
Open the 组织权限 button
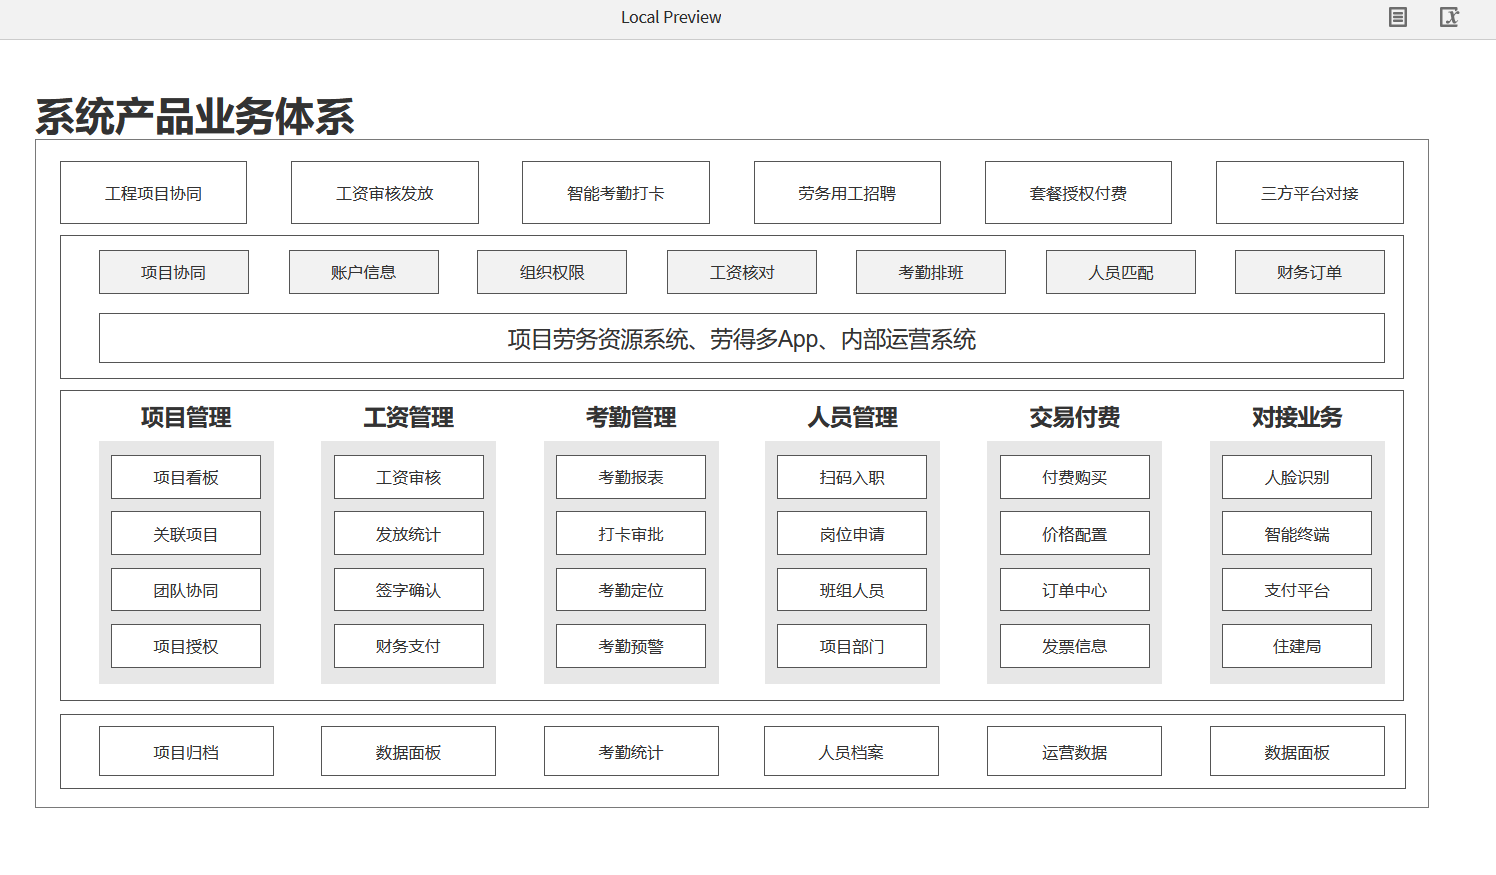(x=552, y=272)
